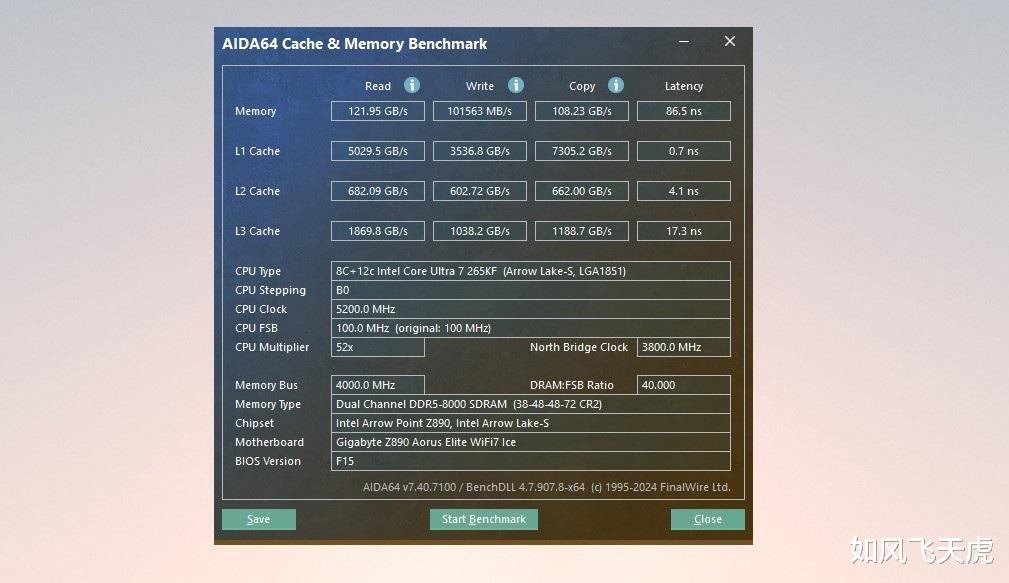The image size is (1009, 583).
Task: Click the Read column header label
Action: click(378, 86)
